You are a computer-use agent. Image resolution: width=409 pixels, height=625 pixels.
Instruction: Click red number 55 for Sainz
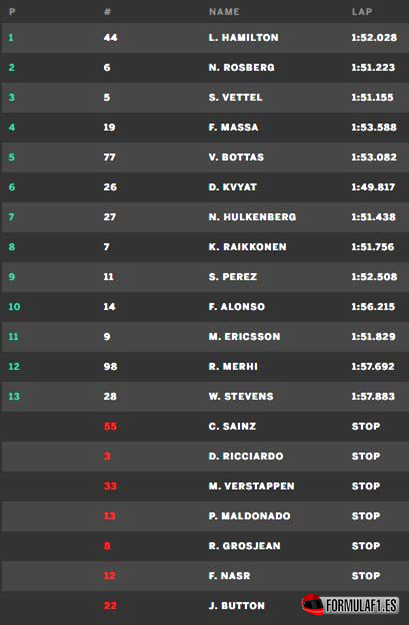110,426
